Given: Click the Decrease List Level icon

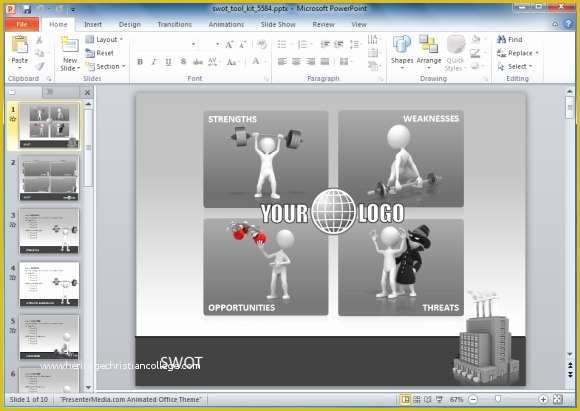Looking at the screenshot, I should 325,45.
